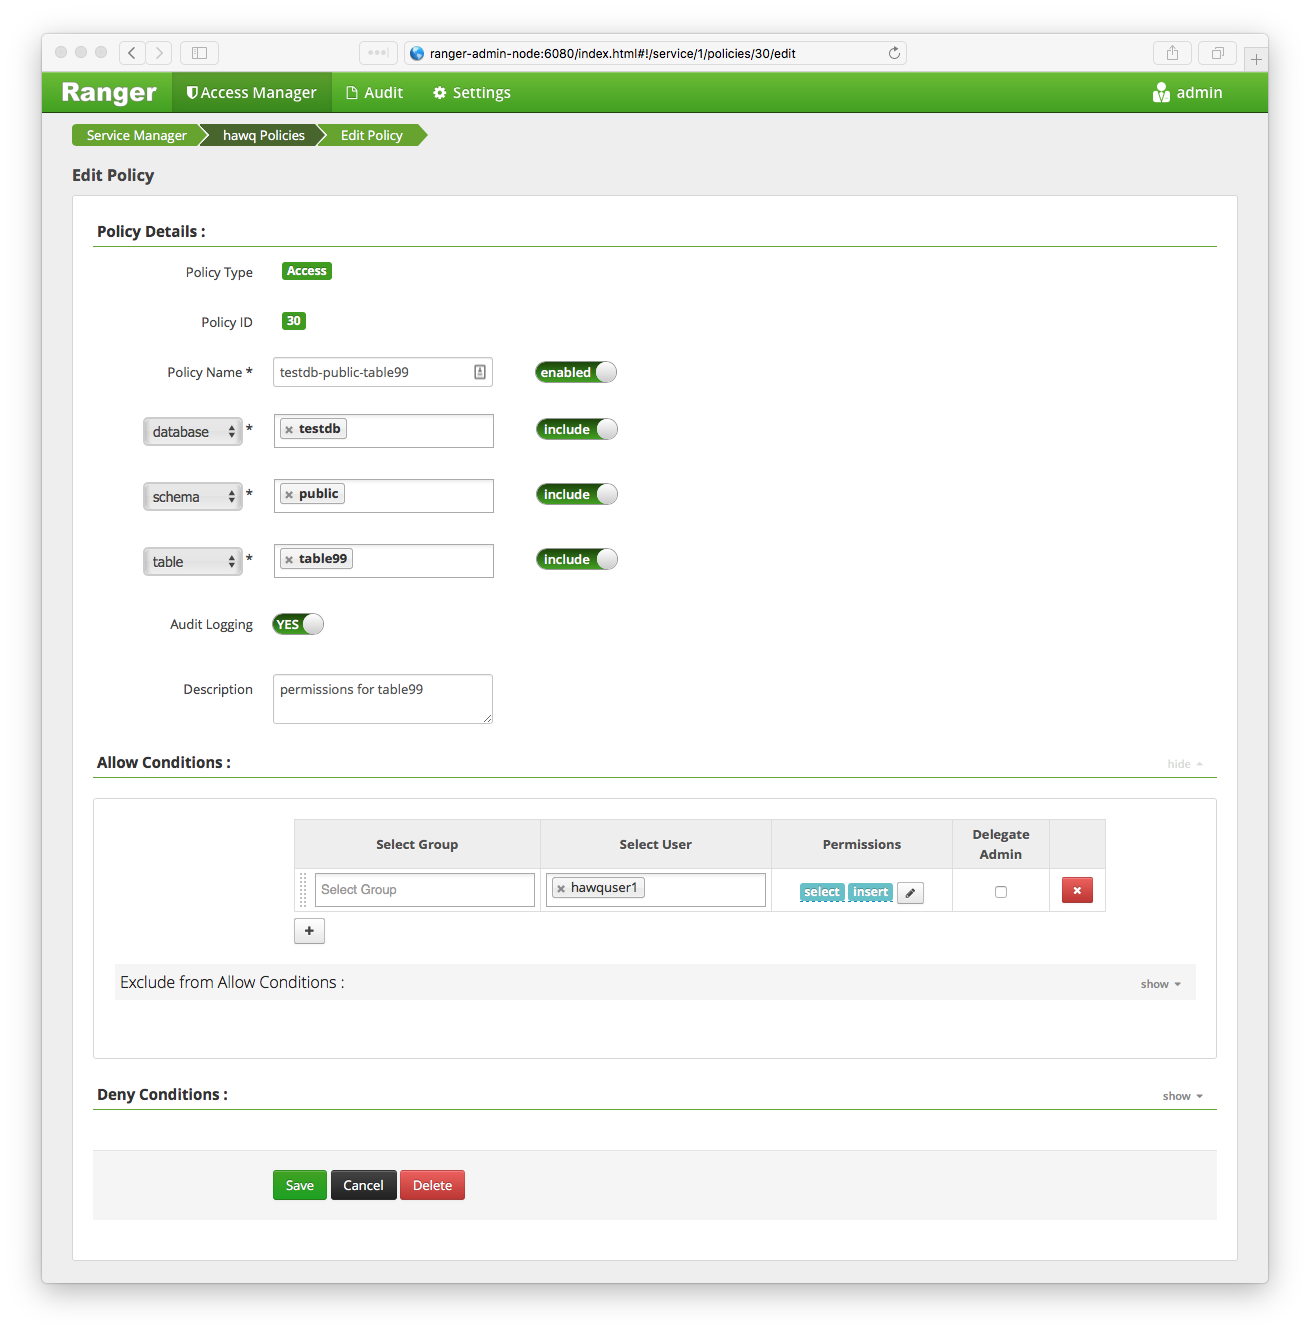Screen dimensions: 1310x1333
Task: Click the green Save button
Action: coord(299,1185)
